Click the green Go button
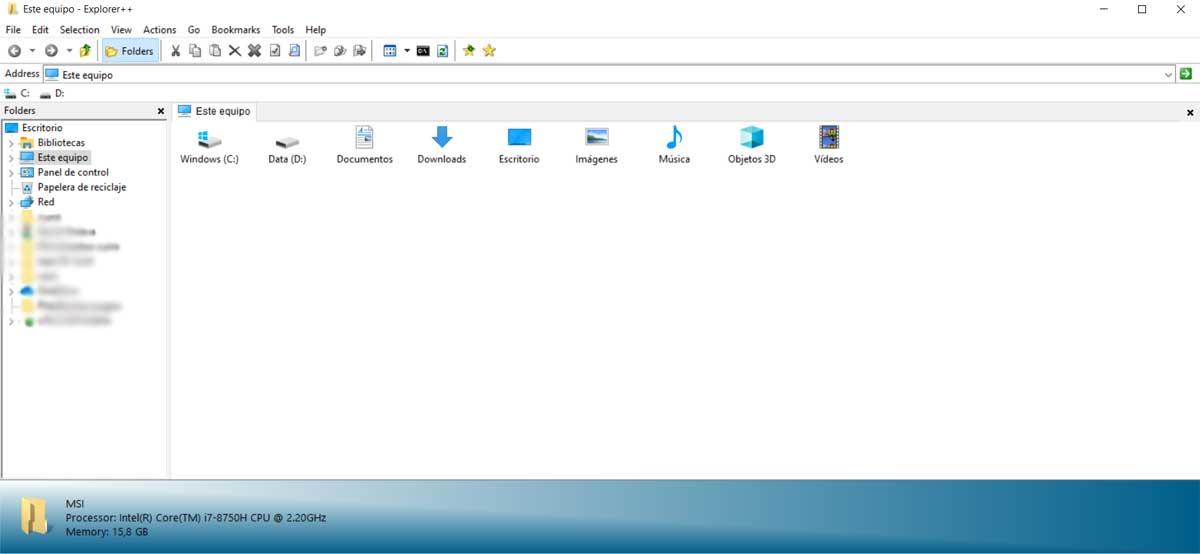Viewport: 1200px width, 554px height. point(1186,74)
